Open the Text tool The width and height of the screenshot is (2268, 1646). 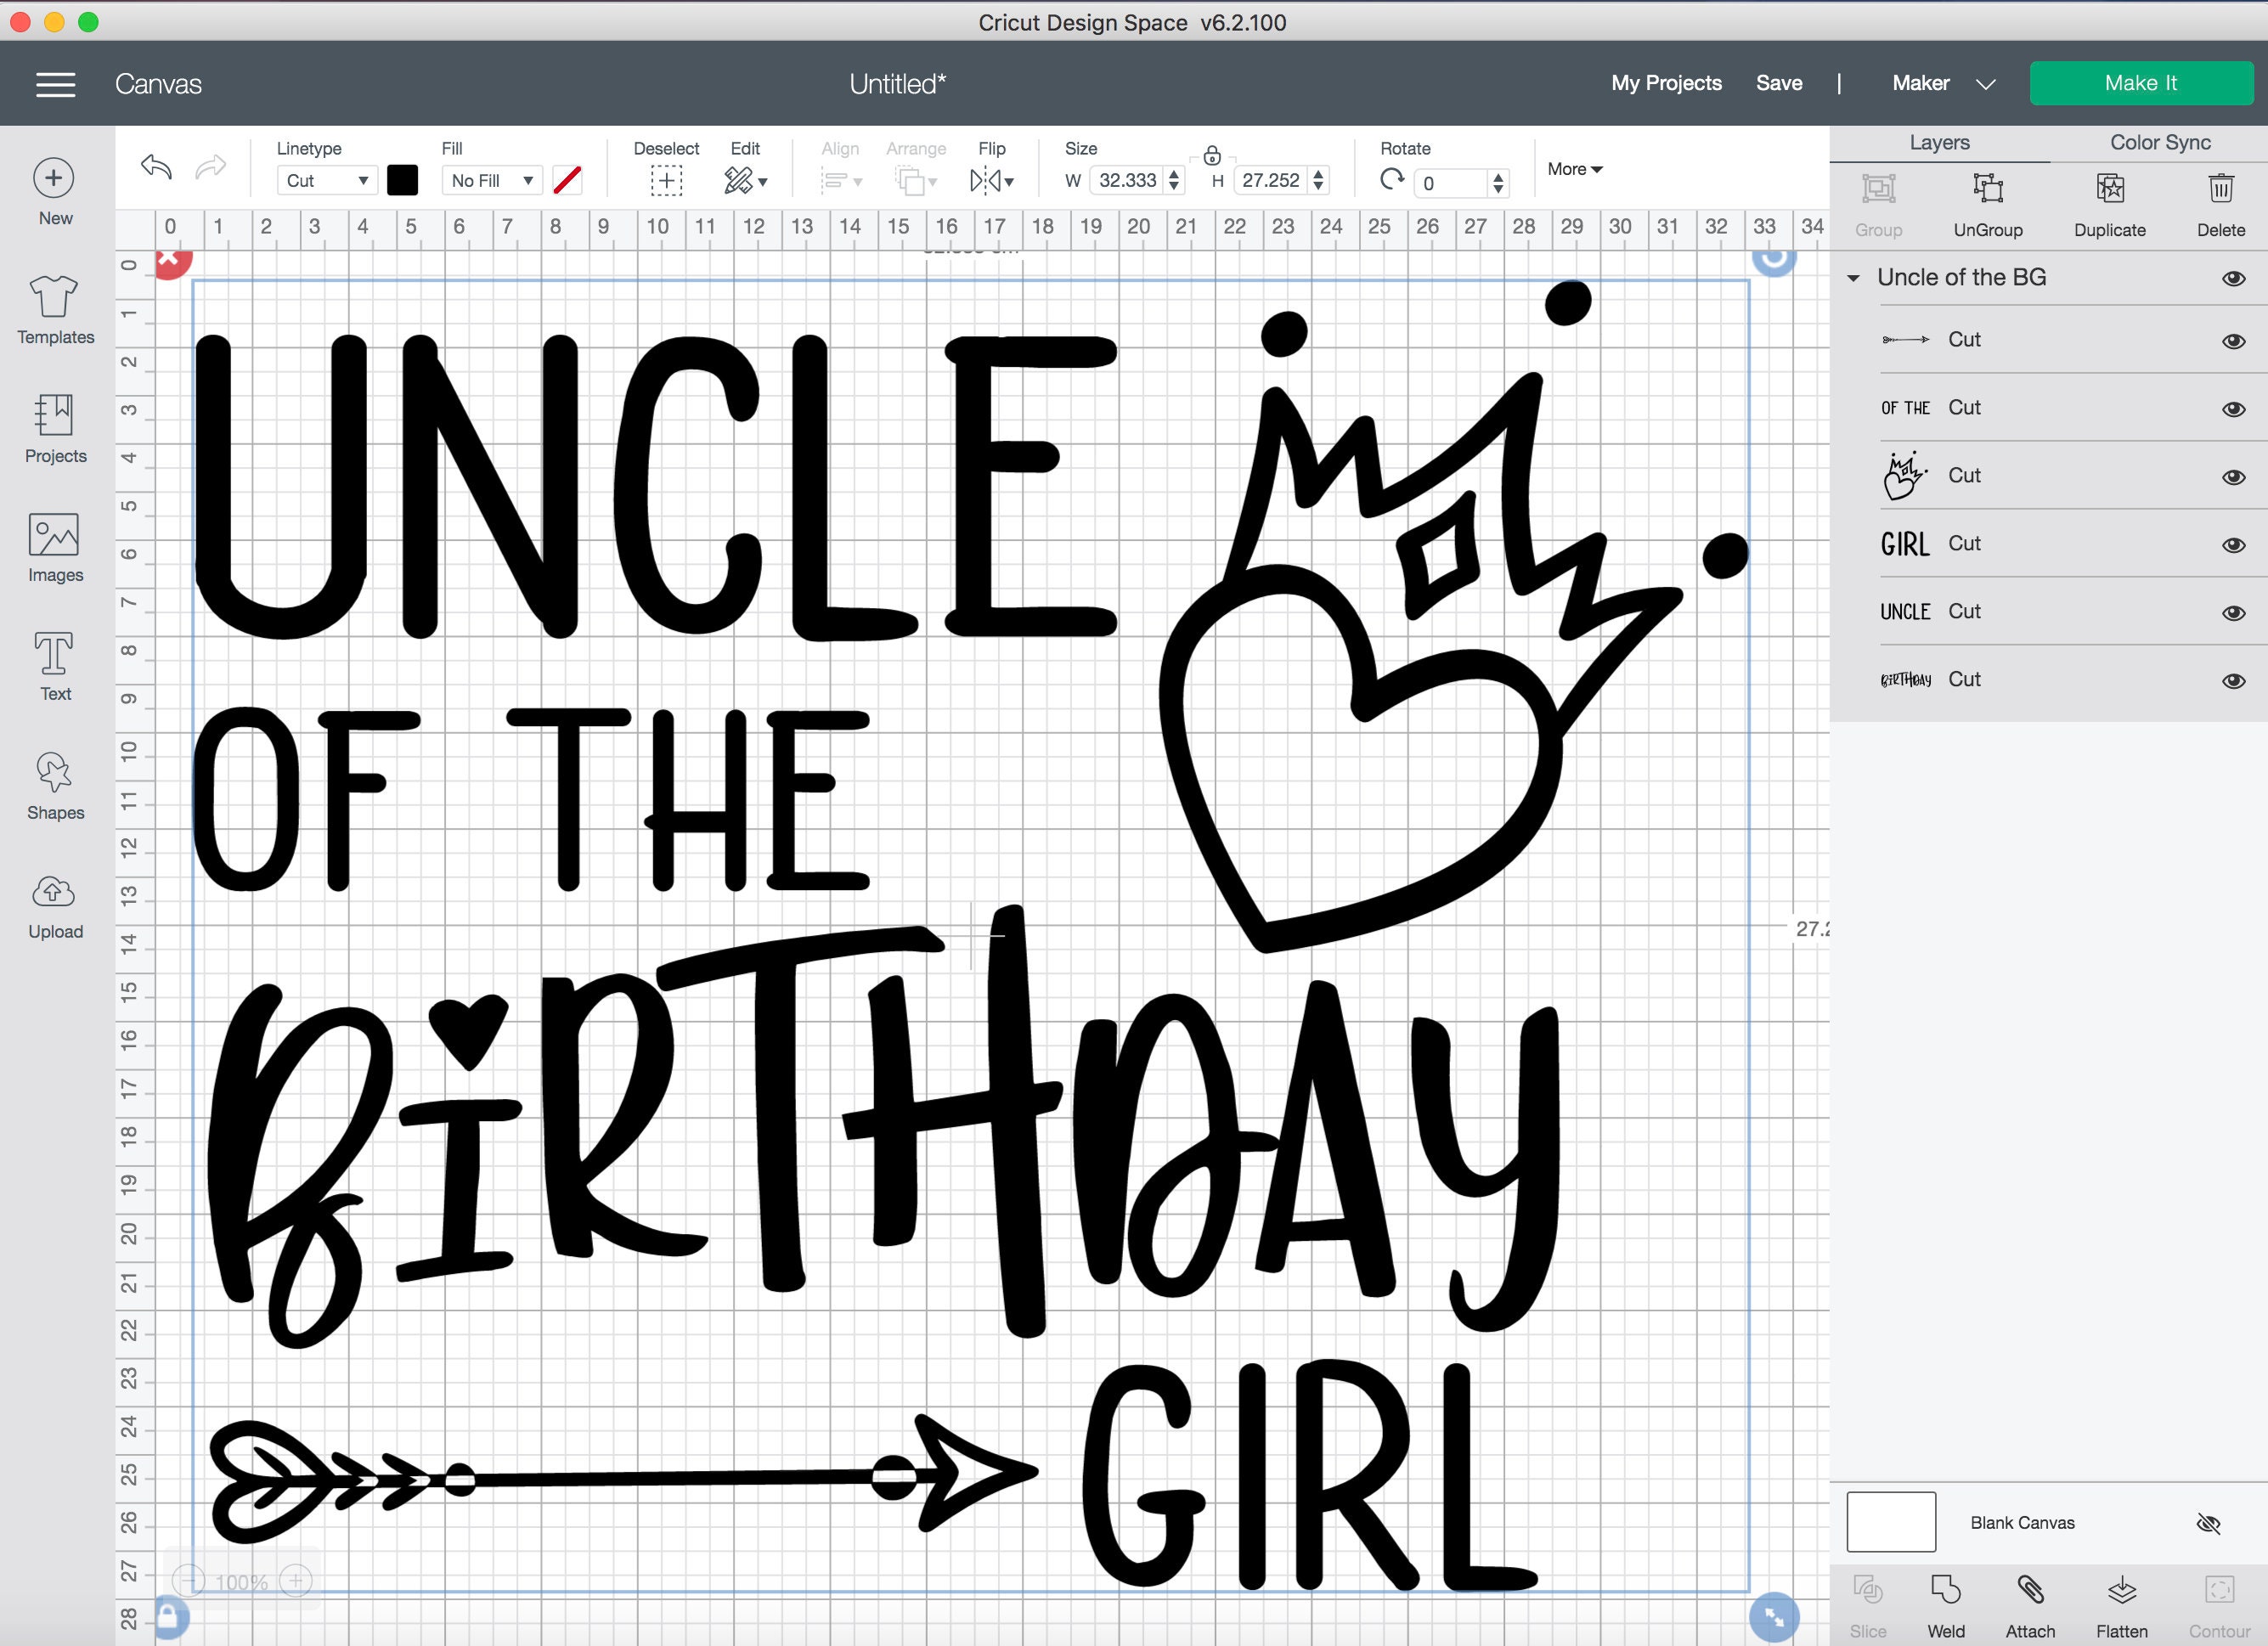pyautogui.click(x=55, y=665)
